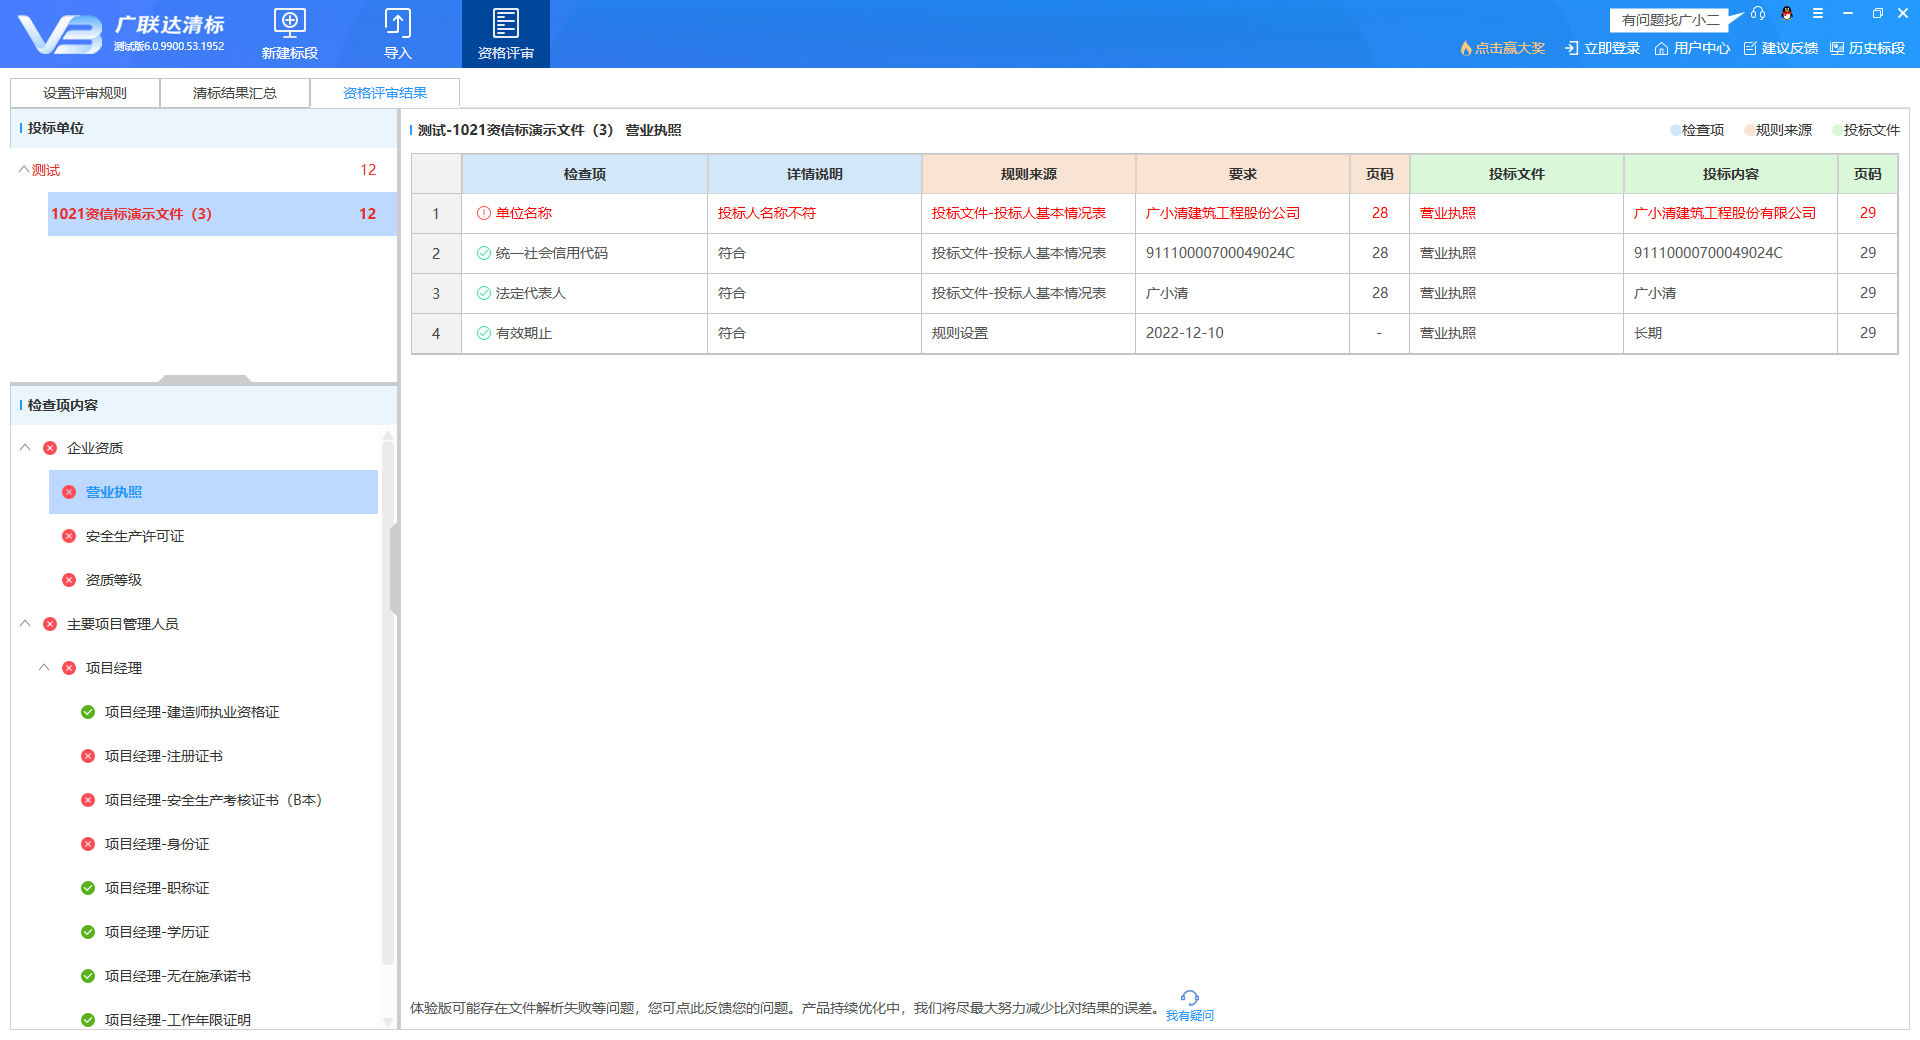Collapse the 主要项目管理人员 tree node

25,624
